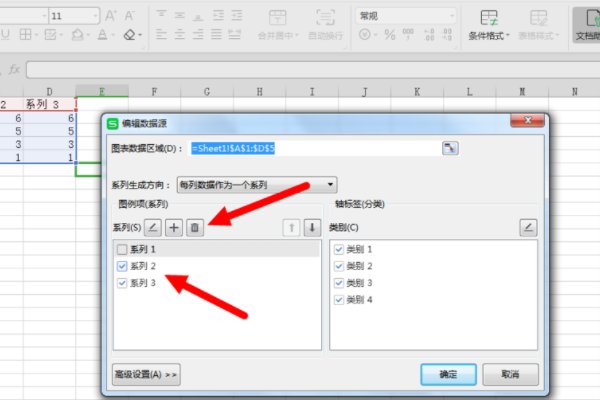Open the series direction dropdown
The height and width of the screenshot is (400, 600).
257,185
